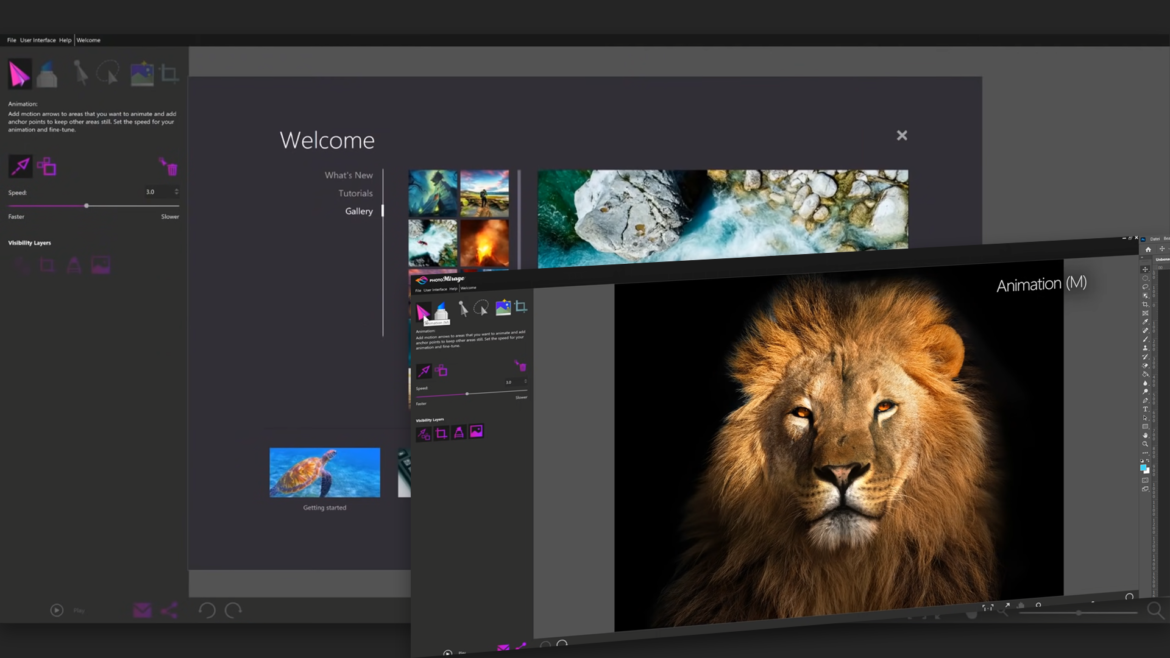
Task: Open What's New in the Welcome dialog
Action: pyautogui.click(x=348, y=175)
